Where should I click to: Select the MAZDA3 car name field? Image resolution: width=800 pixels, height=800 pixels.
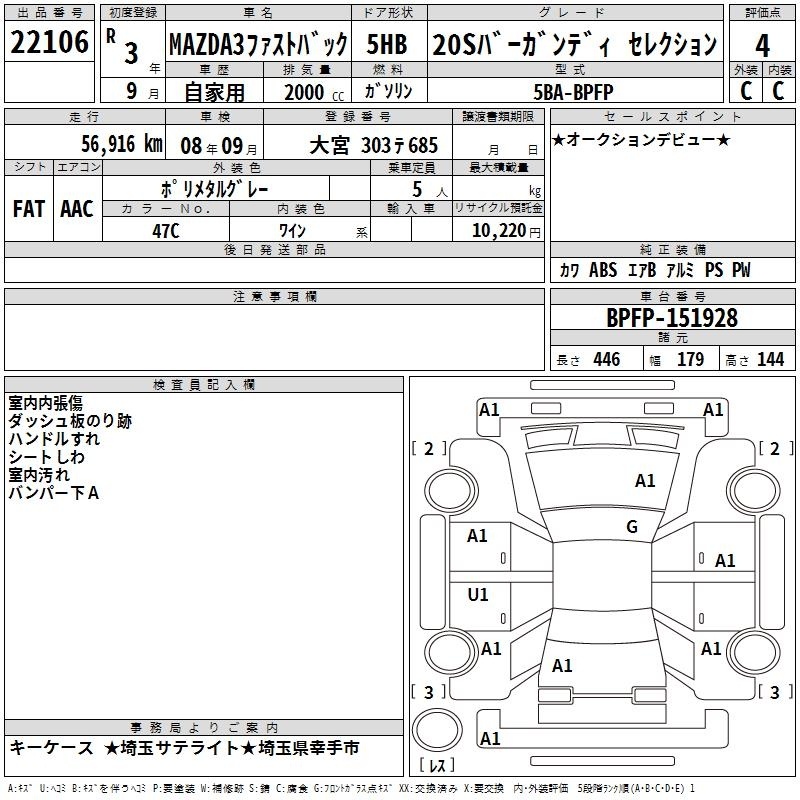tap(257, 45)
